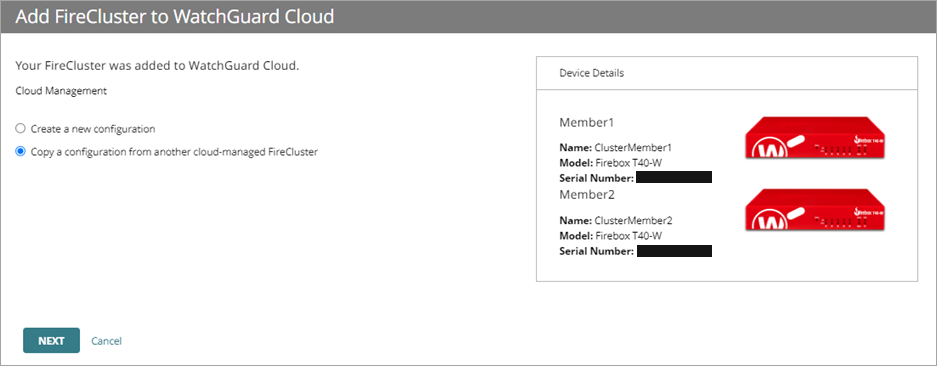Click the NEXT button
Screen dimensions: 937x366
pyautogui.click(x=51, y=341)
